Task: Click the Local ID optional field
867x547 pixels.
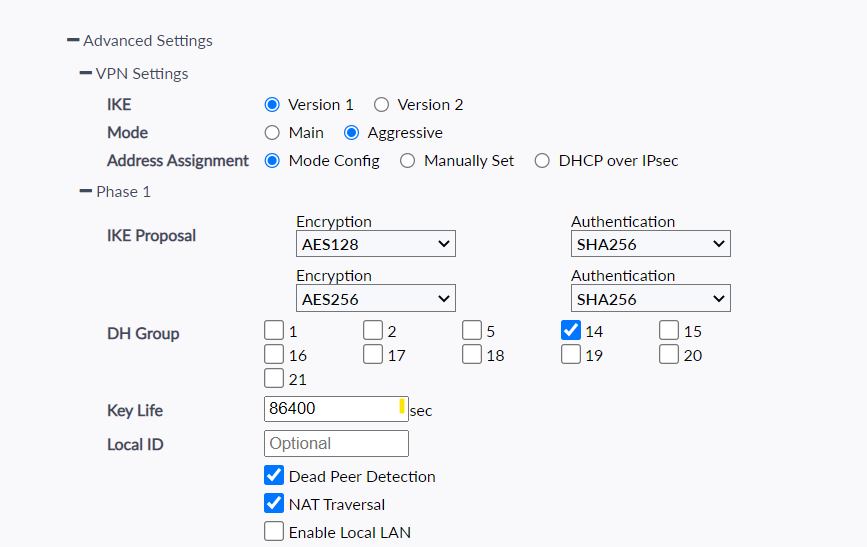Action: (336, 443)
